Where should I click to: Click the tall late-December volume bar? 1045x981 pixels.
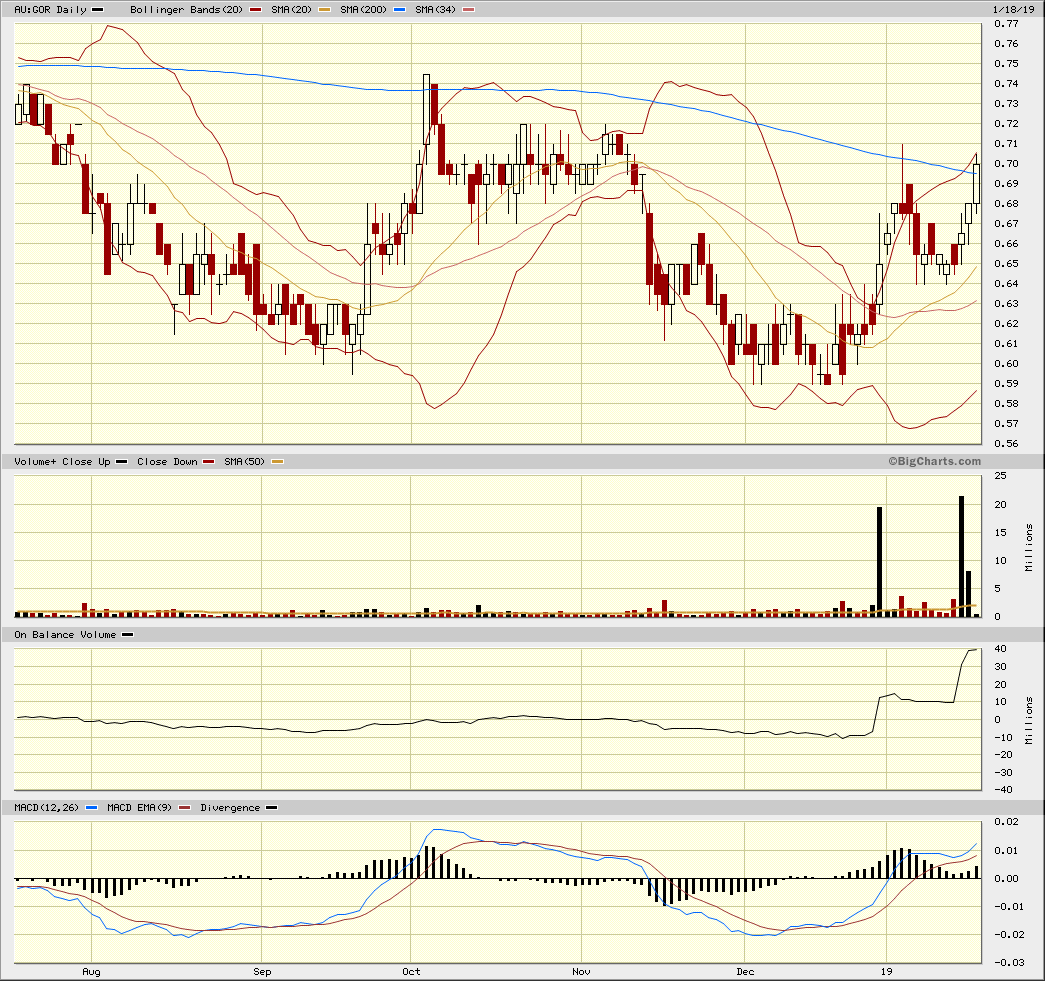point(880,562)
